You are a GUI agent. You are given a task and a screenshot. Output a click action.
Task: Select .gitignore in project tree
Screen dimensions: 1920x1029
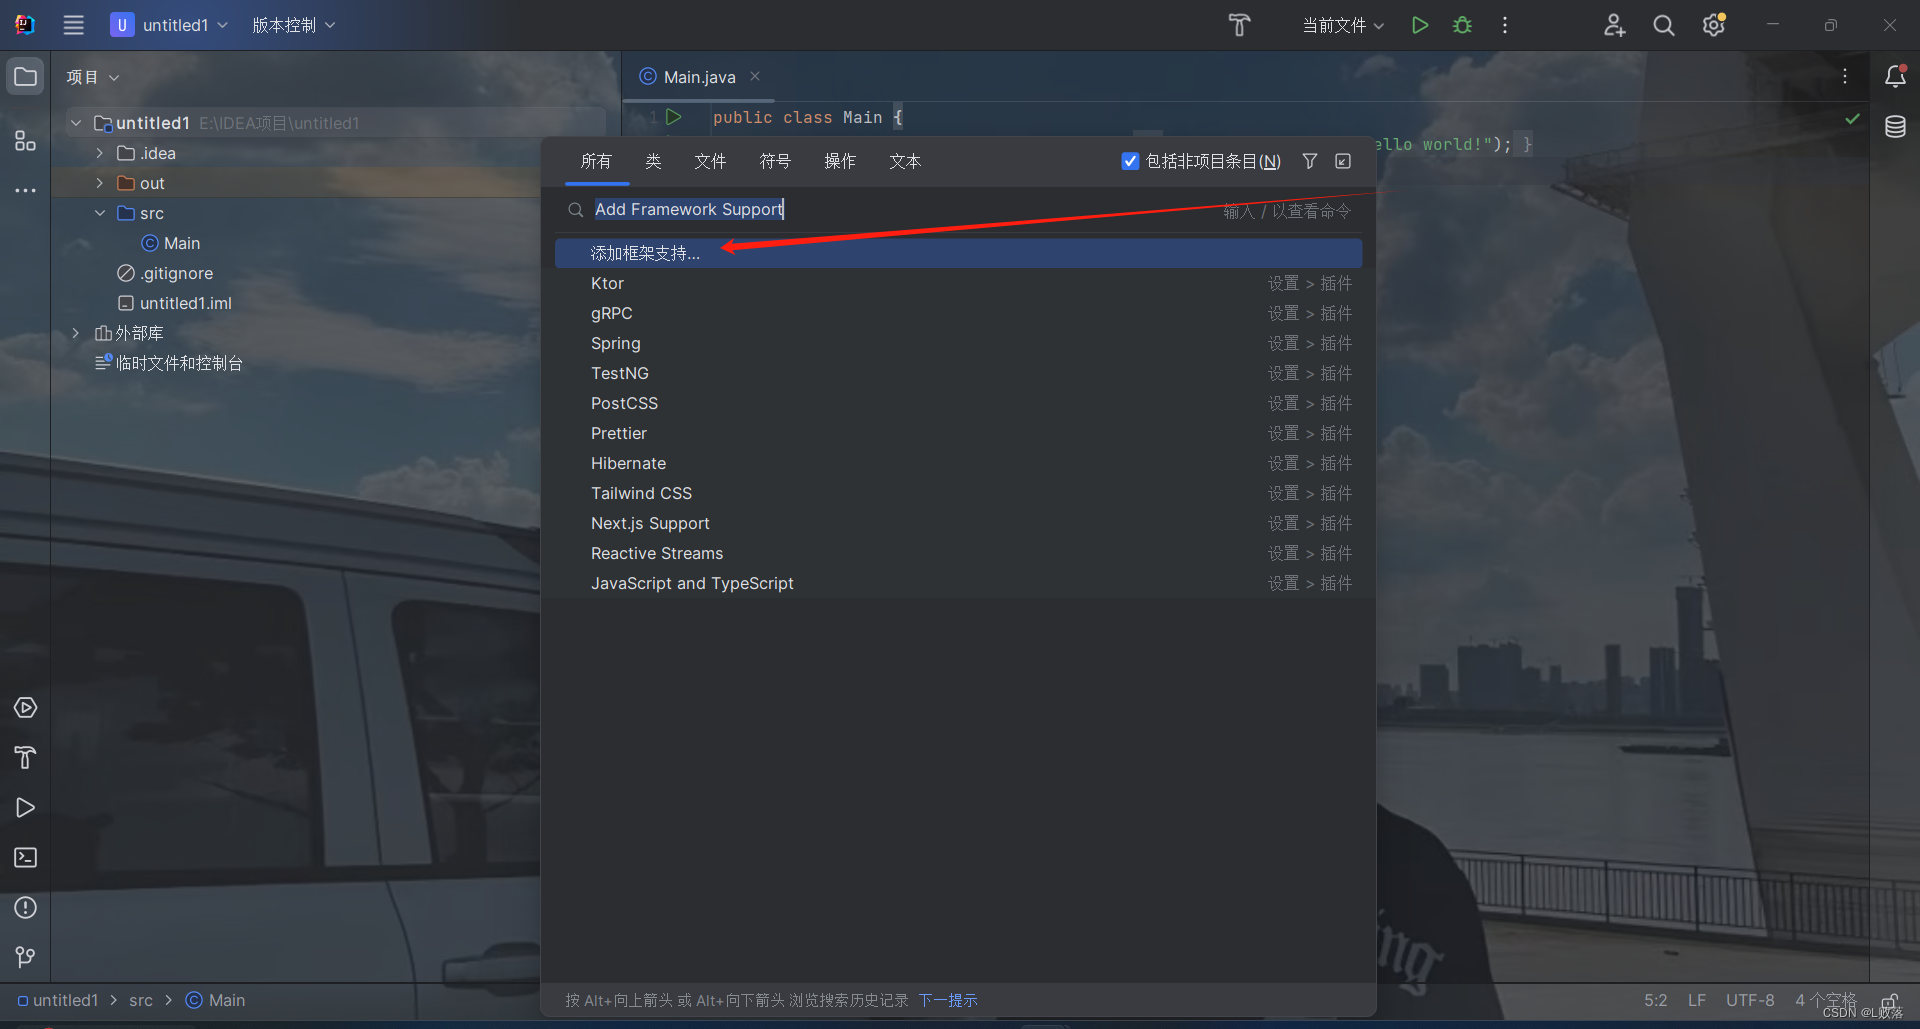point(165,273)
